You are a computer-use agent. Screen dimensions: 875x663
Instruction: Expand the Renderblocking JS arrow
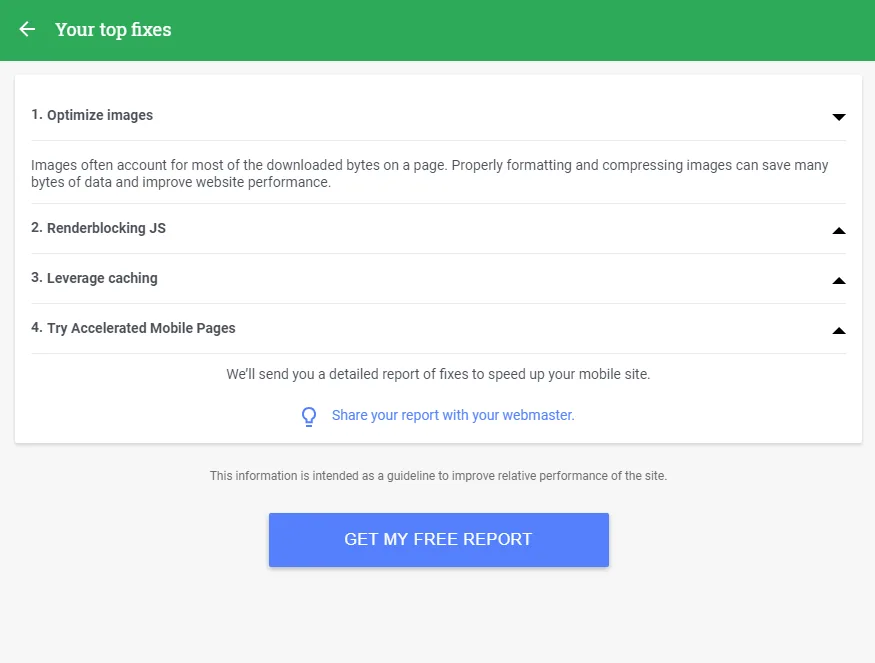tap(838, 230)
